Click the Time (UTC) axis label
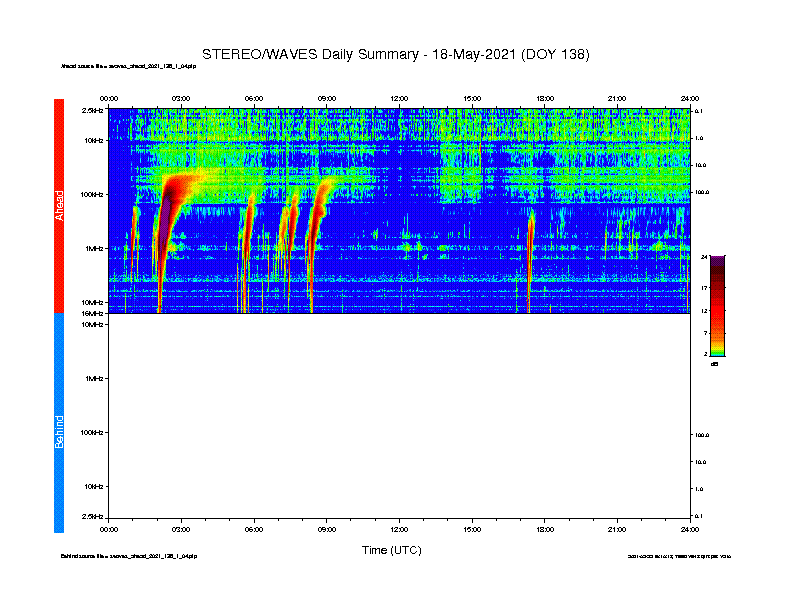This screenshot has width=792, height=612. click(x=391, y=550)
